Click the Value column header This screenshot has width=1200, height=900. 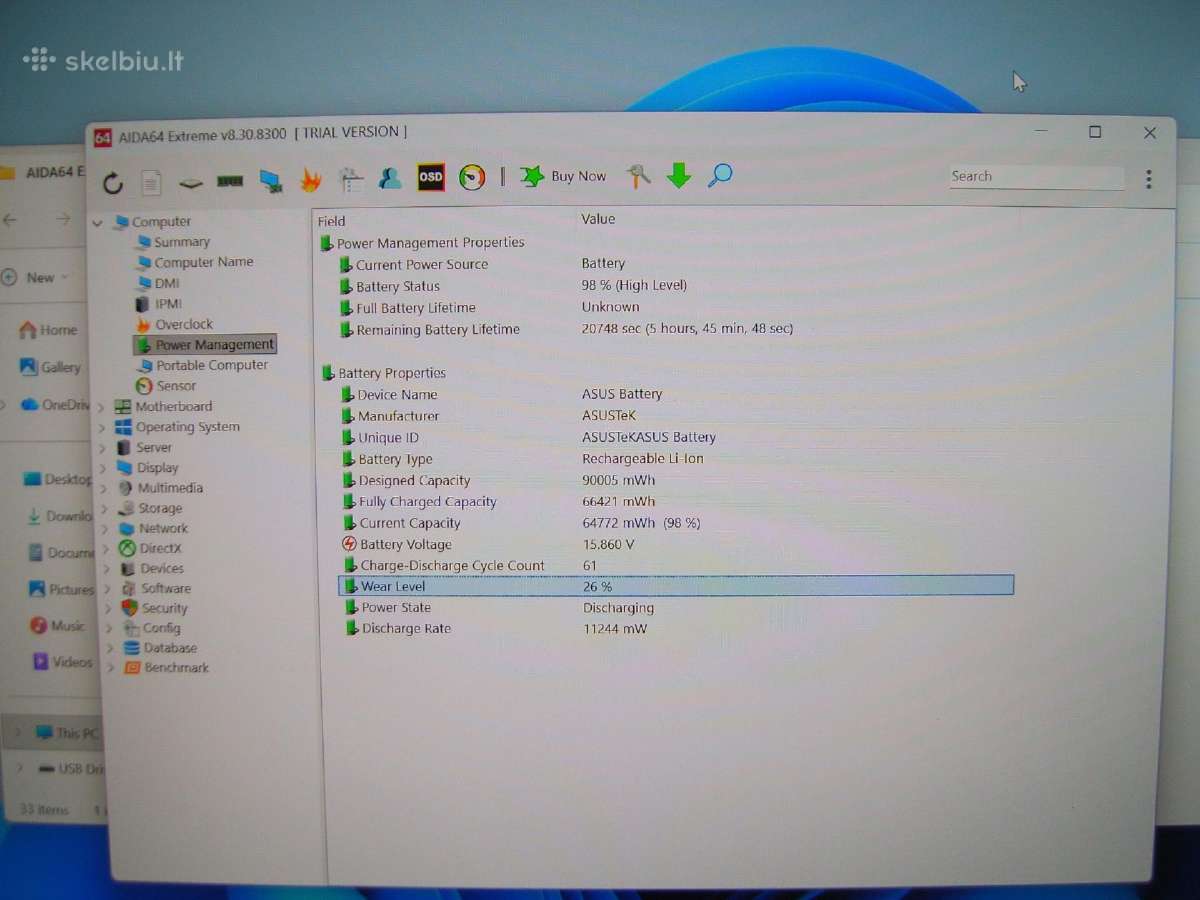[598, 219]
